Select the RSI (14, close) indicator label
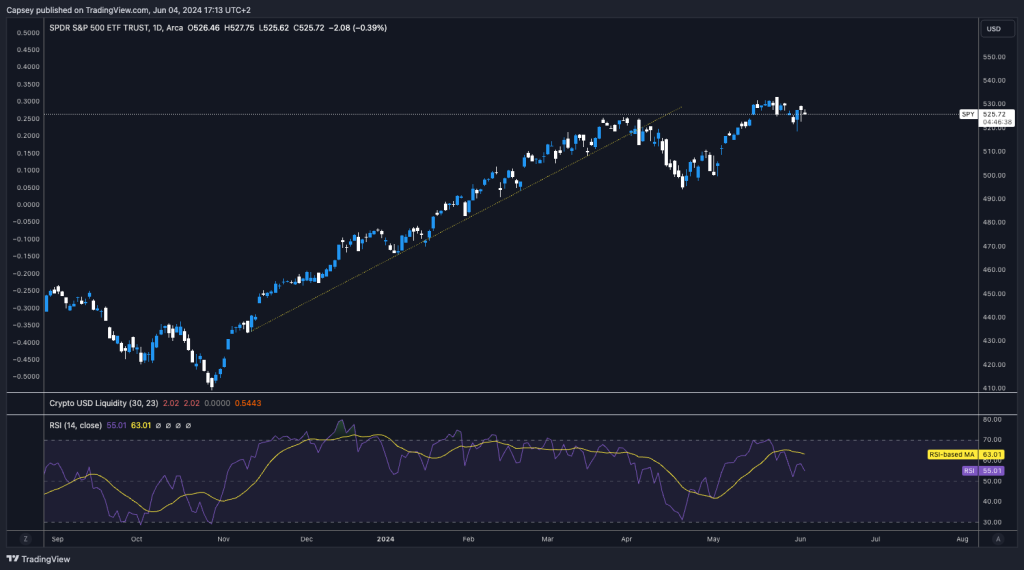Image resolution: width=1024 pixels, height=570 pixels. 76,425
